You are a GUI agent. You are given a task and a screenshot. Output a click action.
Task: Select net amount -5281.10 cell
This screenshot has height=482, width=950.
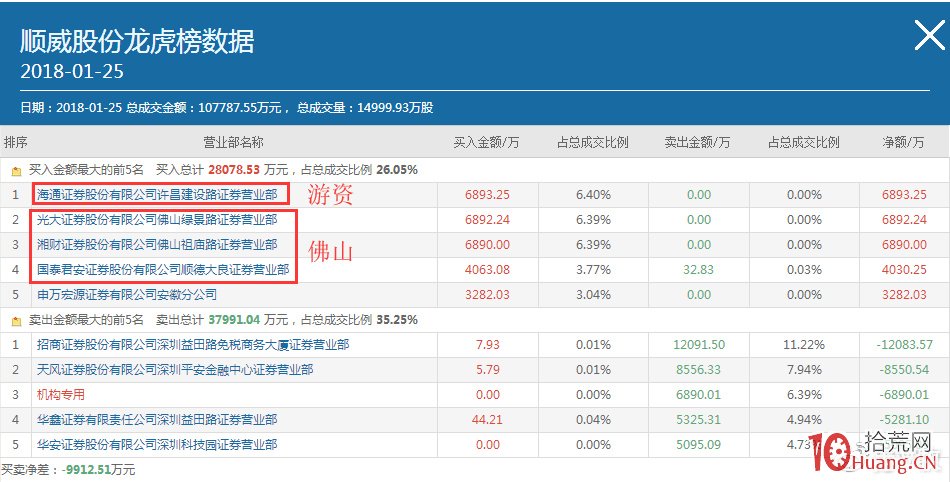(902, 420)
